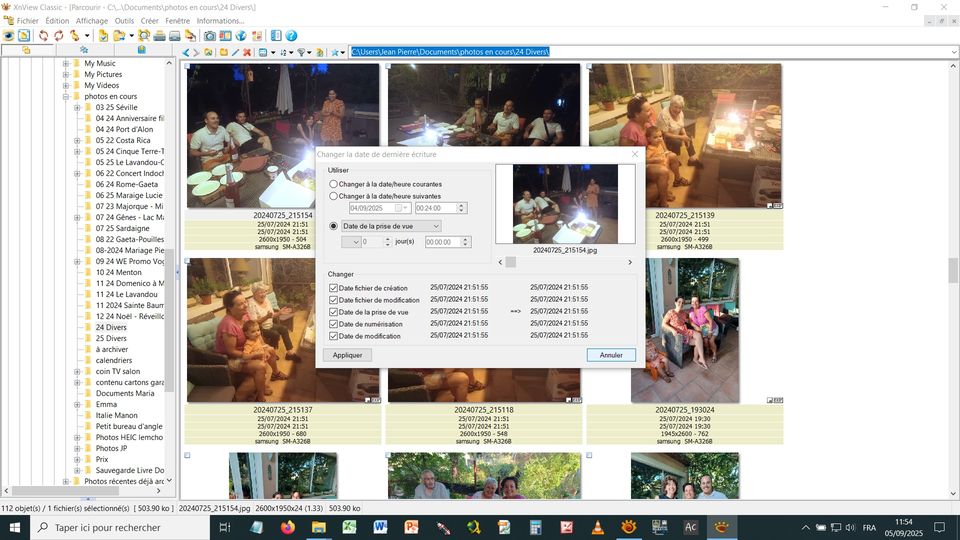Expand the 'Emma' folder node

(x=77, y=404)
